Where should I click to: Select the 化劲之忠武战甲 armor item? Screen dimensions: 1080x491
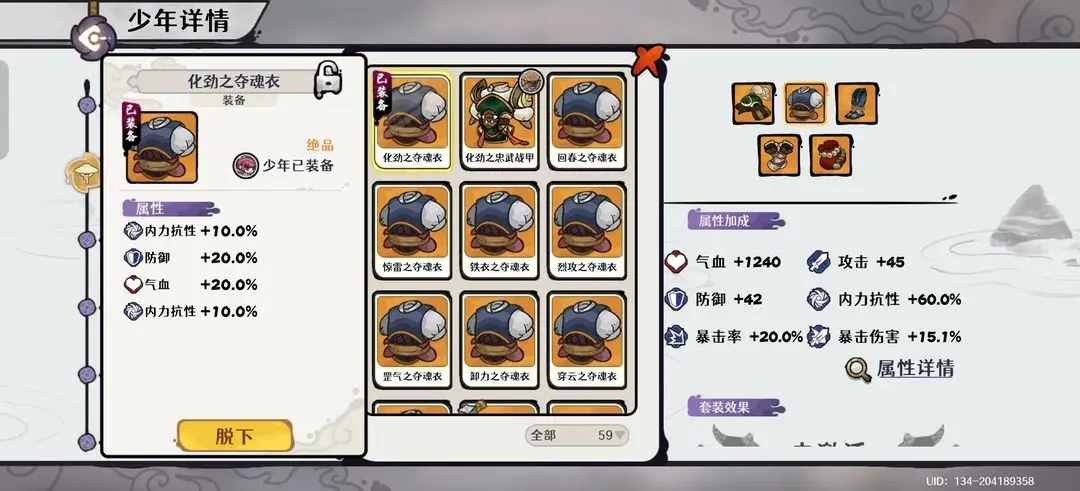coord(499,121)
